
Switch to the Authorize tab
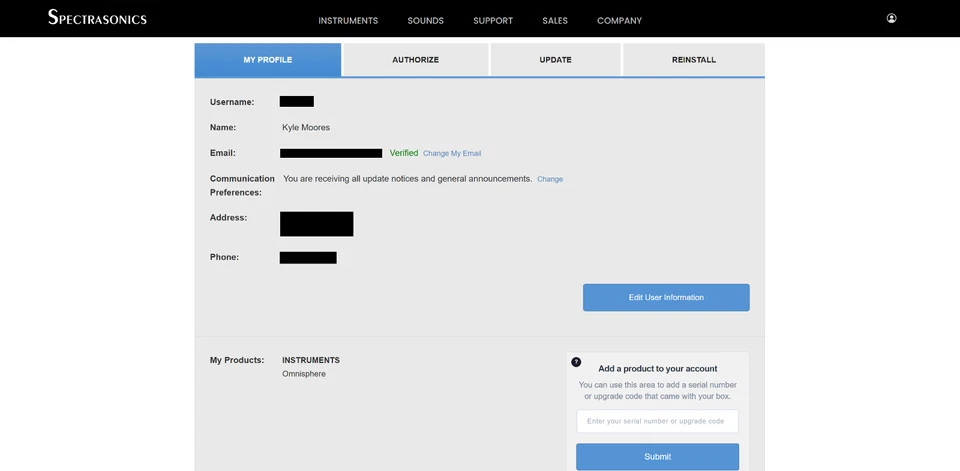(416, 60)
